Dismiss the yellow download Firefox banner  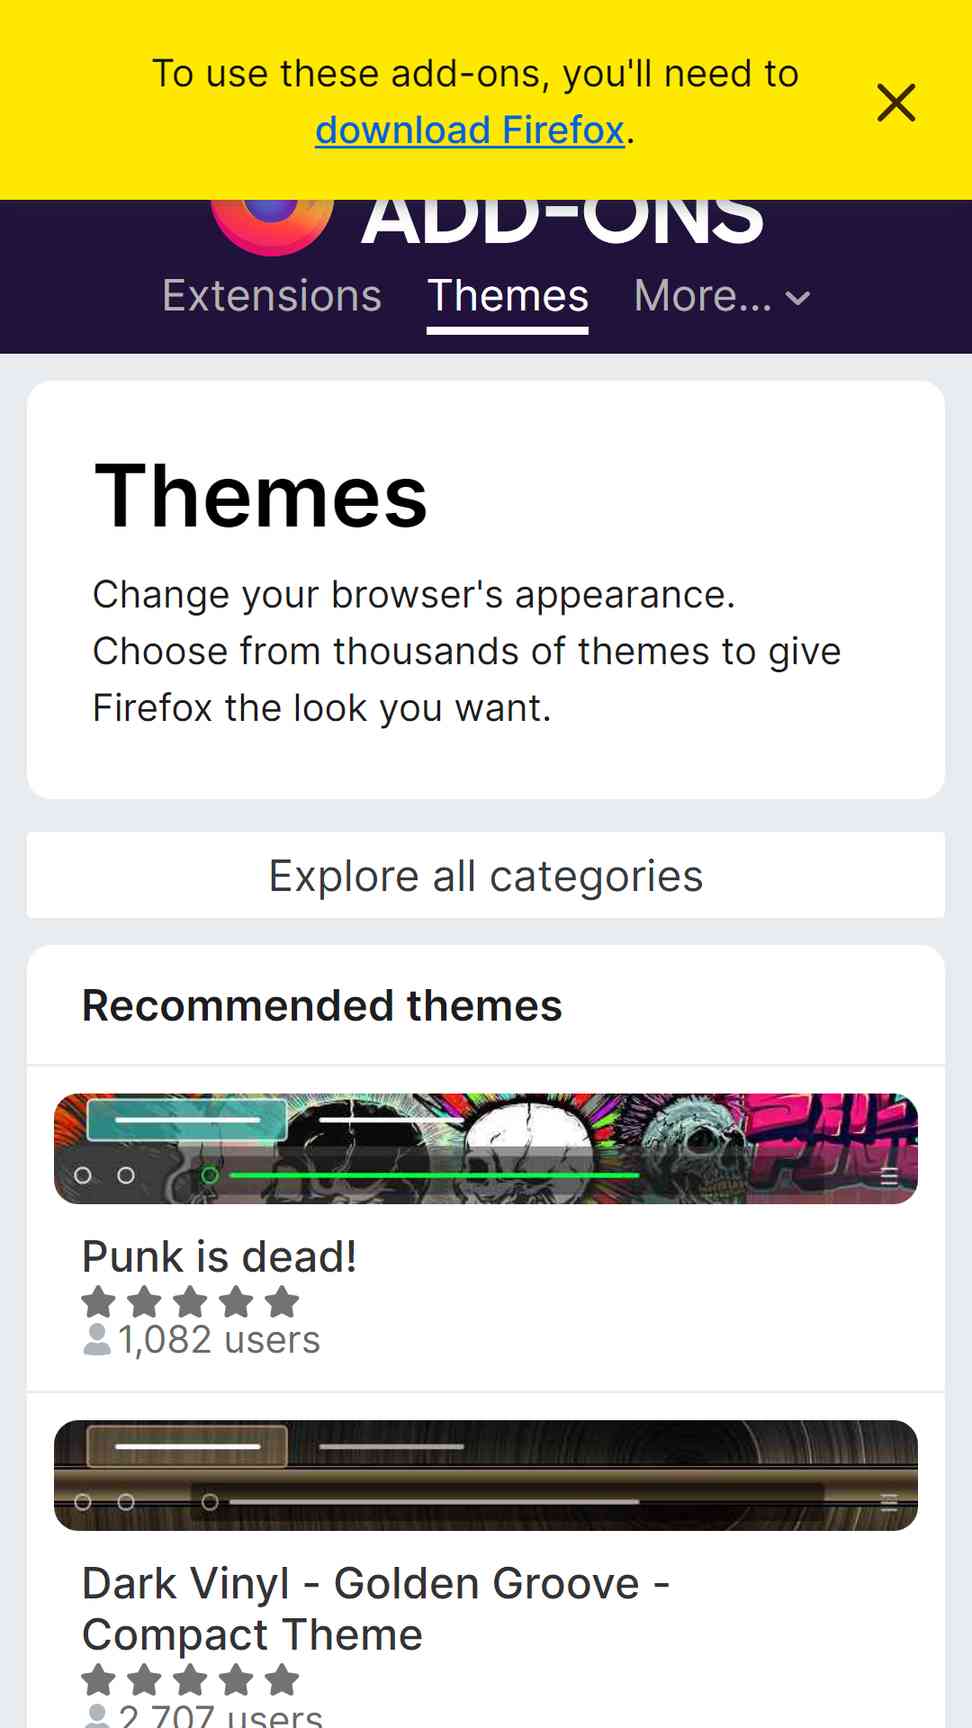point(896,102)
